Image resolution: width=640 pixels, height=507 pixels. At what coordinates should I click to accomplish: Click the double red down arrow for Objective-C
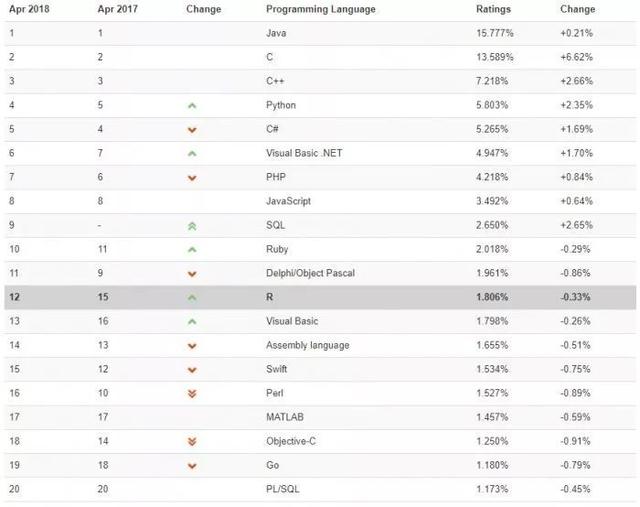pyautogui.click(x=192, y=441)
